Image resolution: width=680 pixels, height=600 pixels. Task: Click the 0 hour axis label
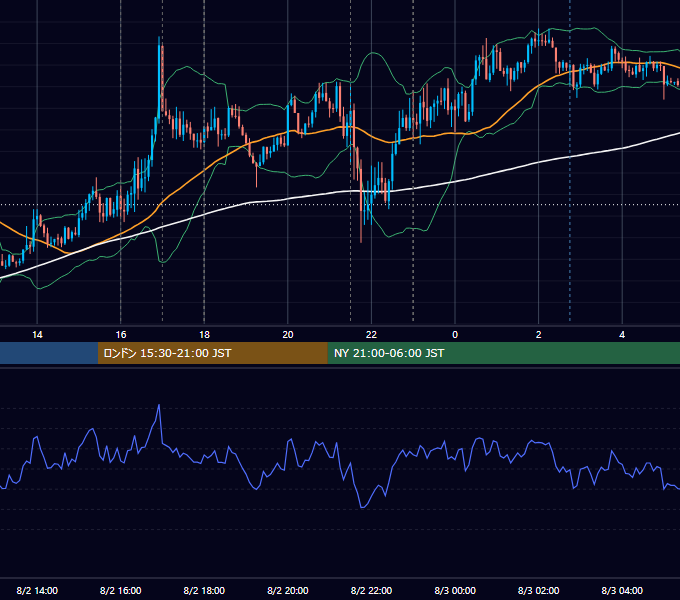(455, 335)
